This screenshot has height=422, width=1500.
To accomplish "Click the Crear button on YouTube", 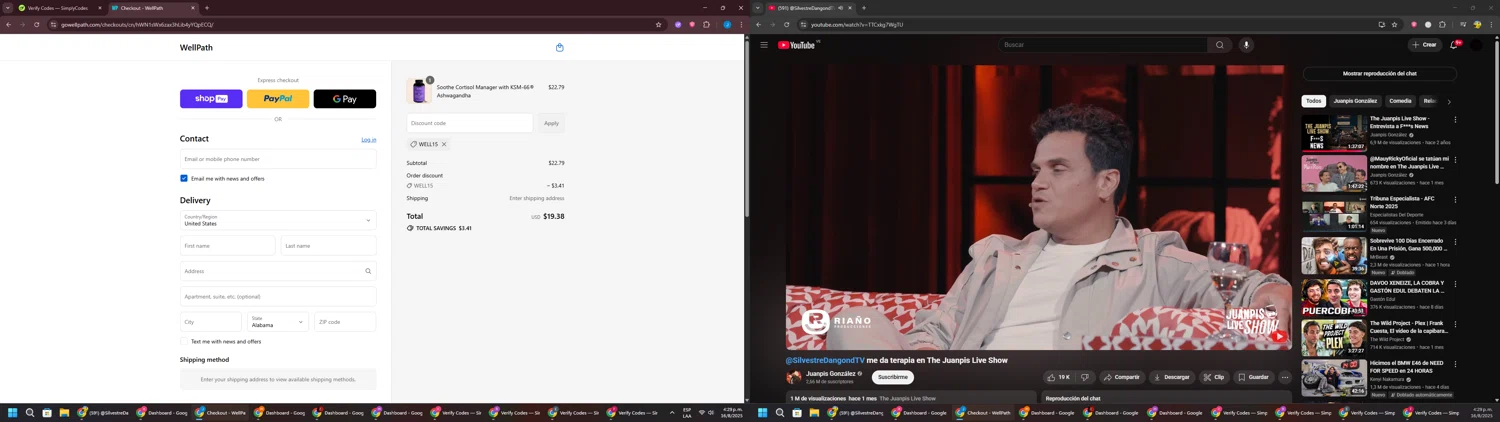I will tap(1424, 45).
